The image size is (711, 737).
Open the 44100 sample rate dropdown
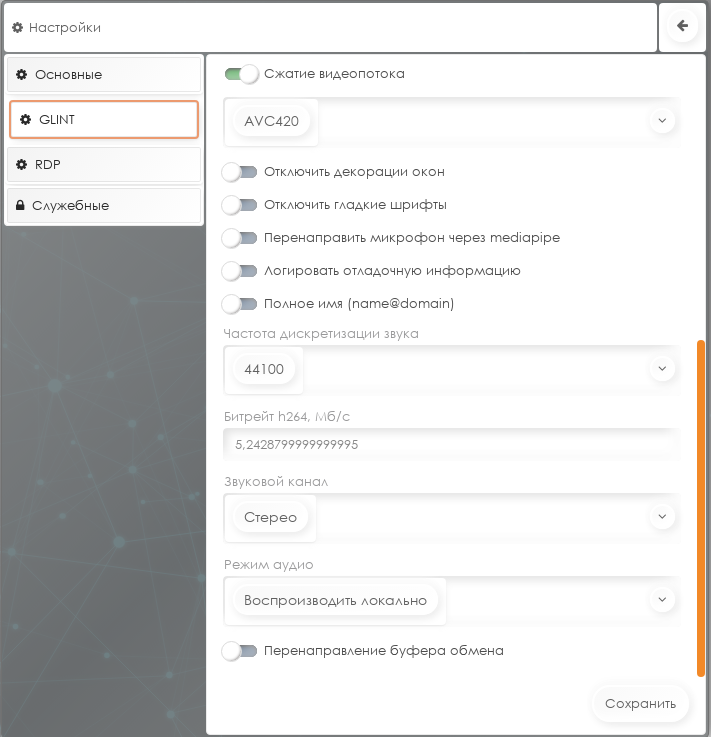661,369
